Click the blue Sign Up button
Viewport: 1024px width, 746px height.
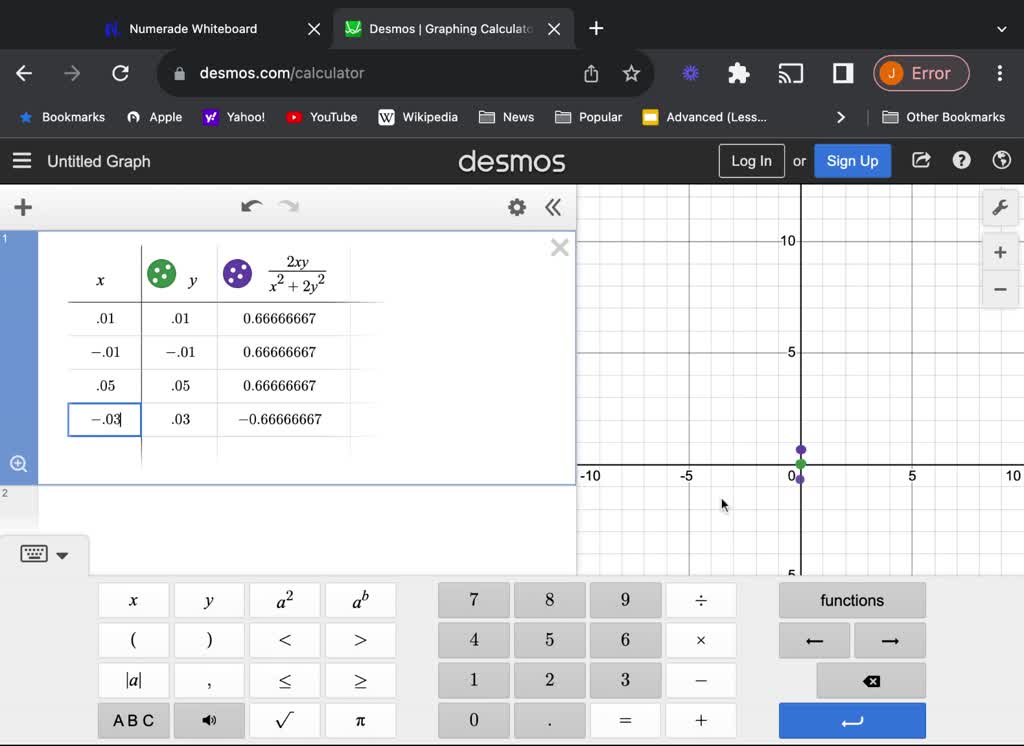tap(852, 161)
